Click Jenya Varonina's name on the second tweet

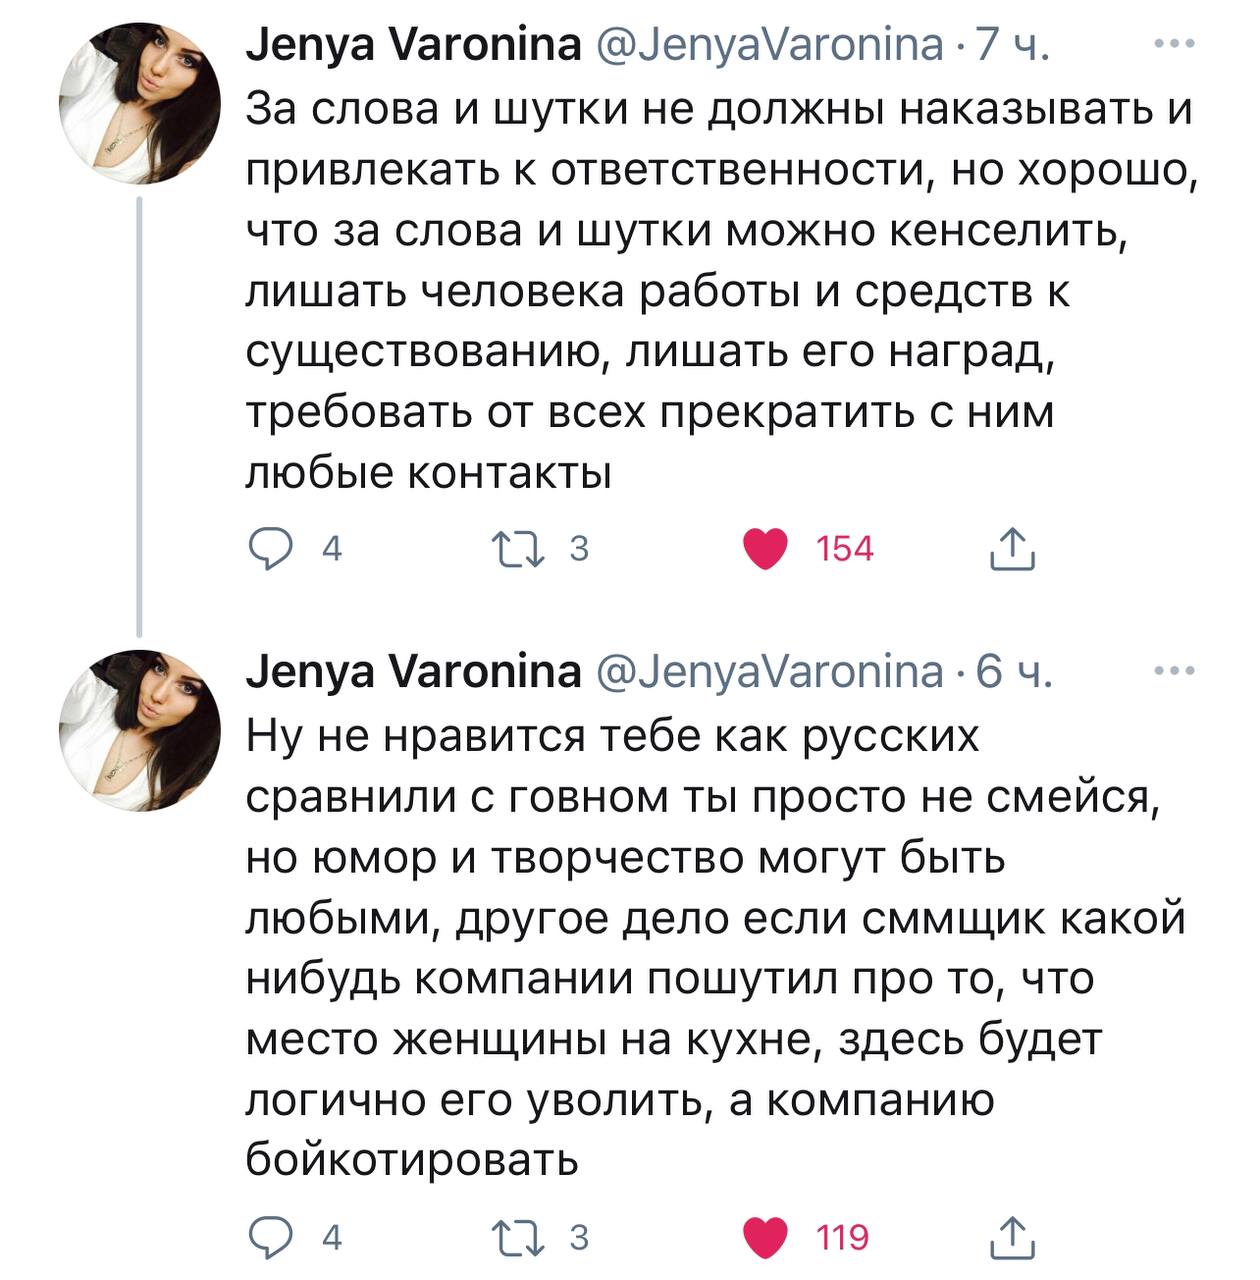(414, 673)
